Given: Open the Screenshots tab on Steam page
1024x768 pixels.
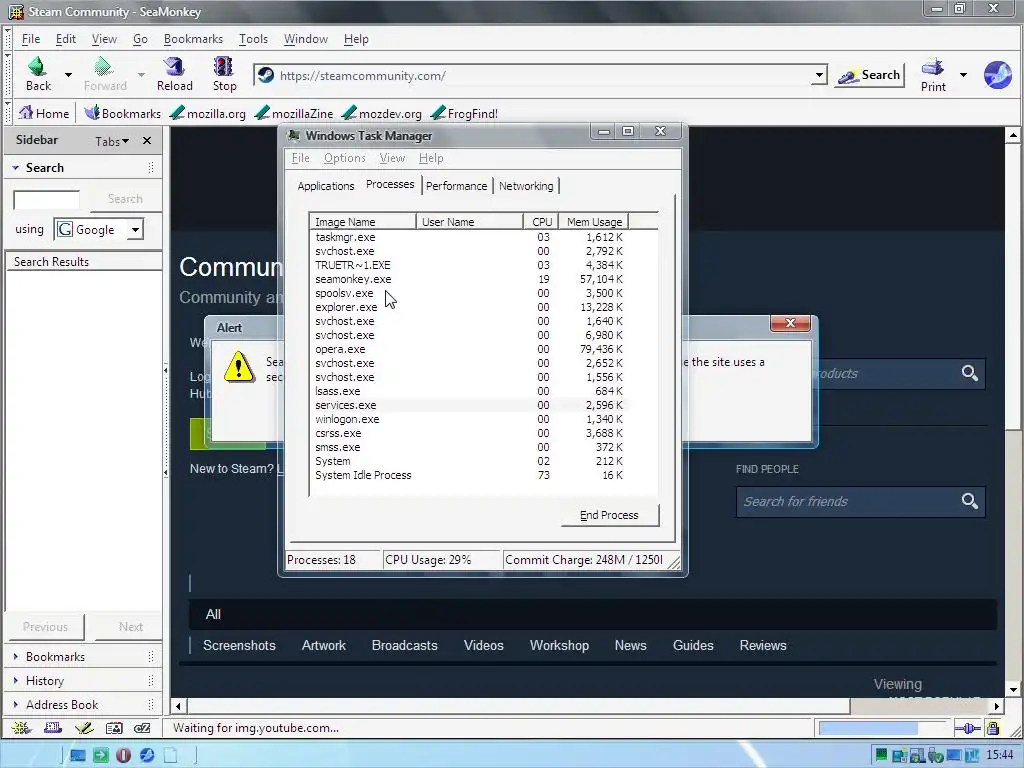Looking at the screenshot, I should coord(239,645).
